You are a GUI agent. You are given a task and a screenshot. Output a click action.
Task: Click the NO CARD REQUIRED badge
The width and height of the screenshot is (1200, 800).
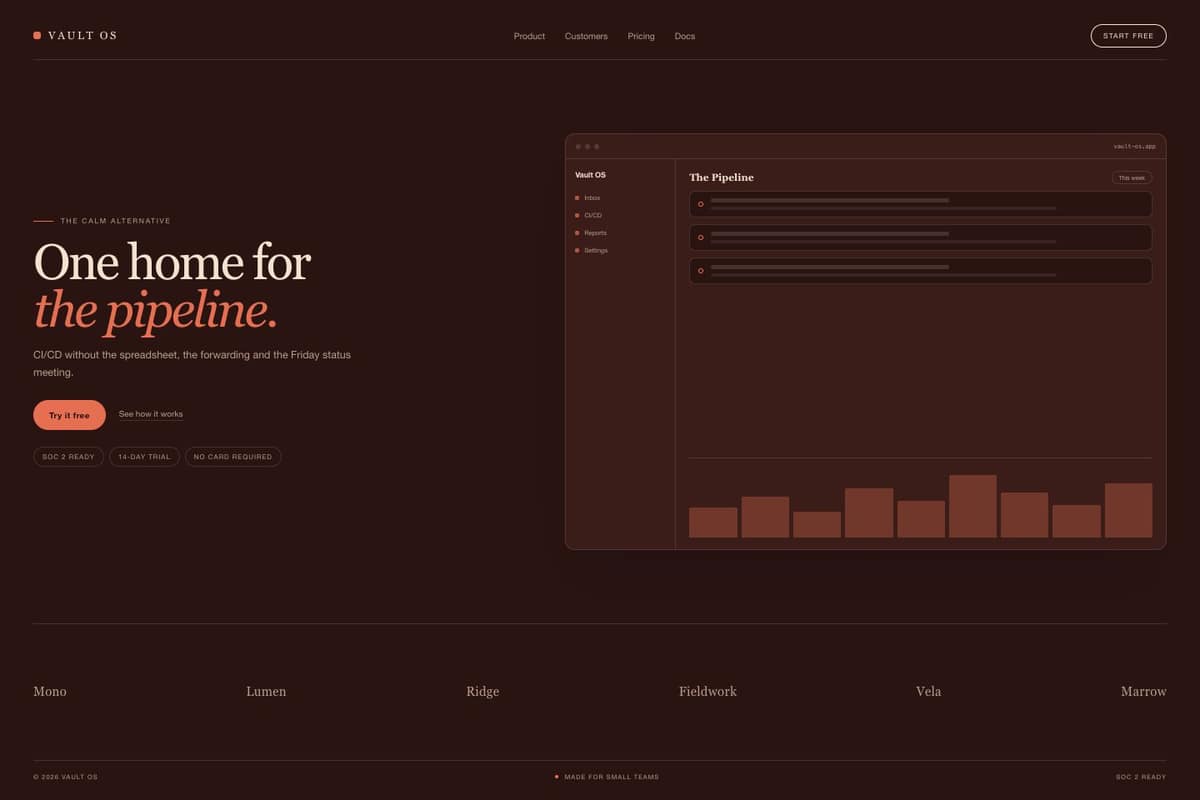233,457
